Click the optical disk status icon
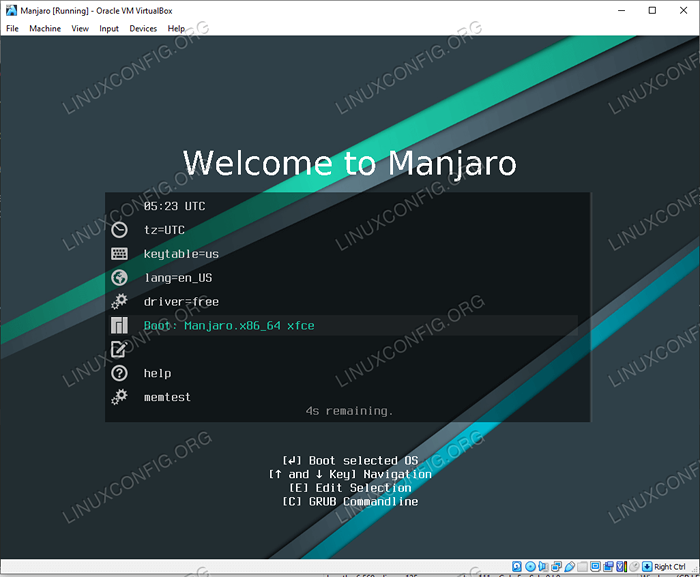Viewport: 700px width, 577px height. click(x=530, y=567)
